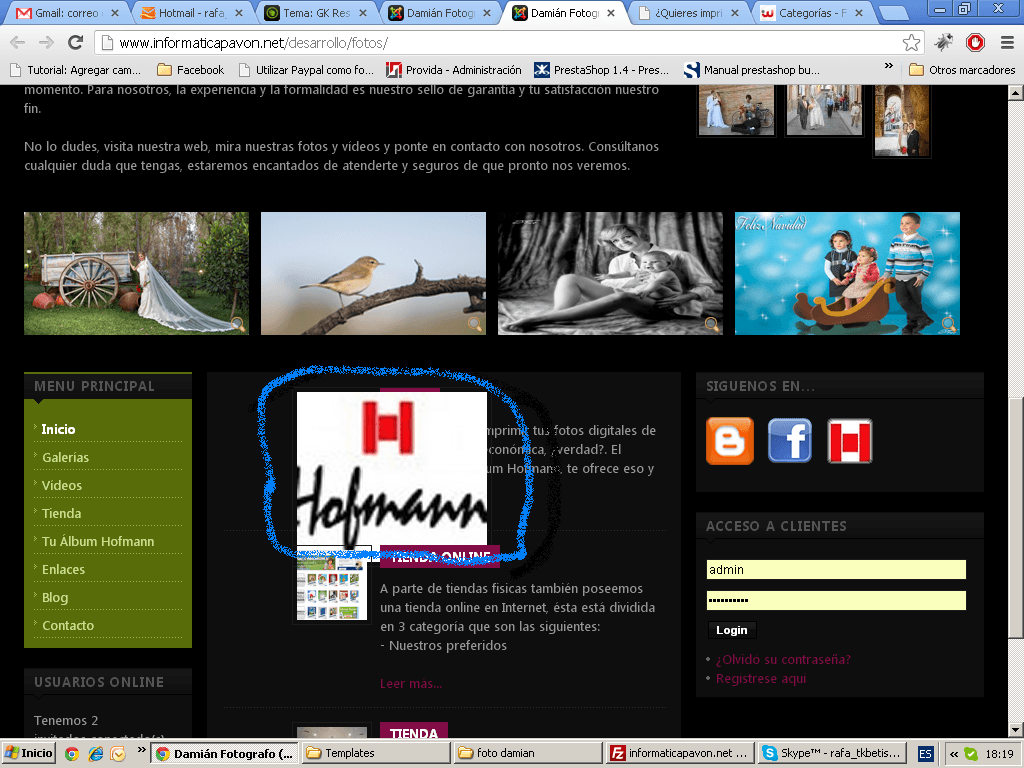The image size is (1024, 768).
Task: Click the Login button
Action: 731,630
